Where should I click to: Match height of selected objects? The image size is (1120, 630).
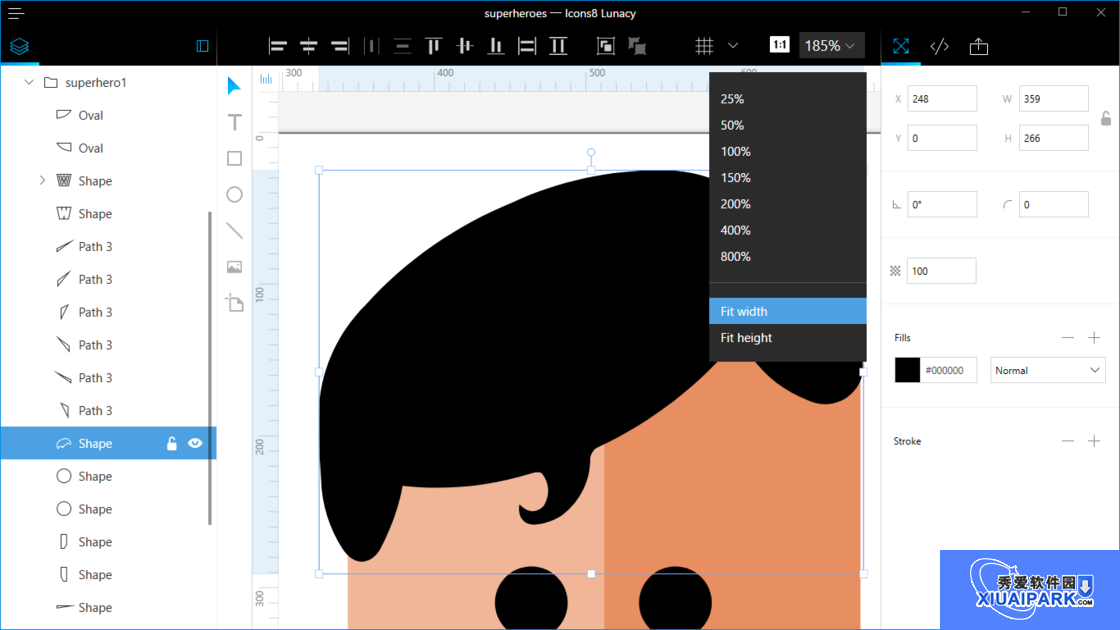click(x=558, y=46)
